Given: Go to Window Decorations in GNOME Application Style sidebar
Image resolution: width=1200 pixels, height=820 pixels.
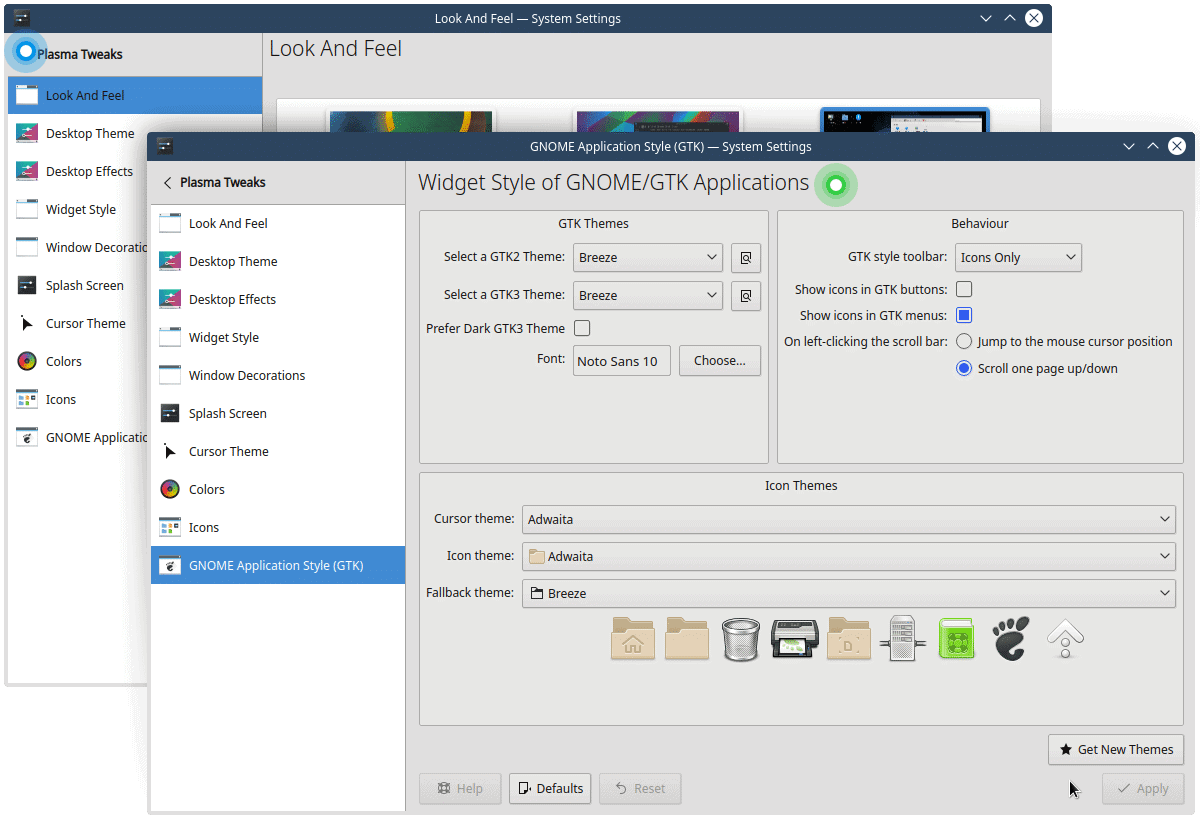Looking at the screenshot, I should click(278, 376).
